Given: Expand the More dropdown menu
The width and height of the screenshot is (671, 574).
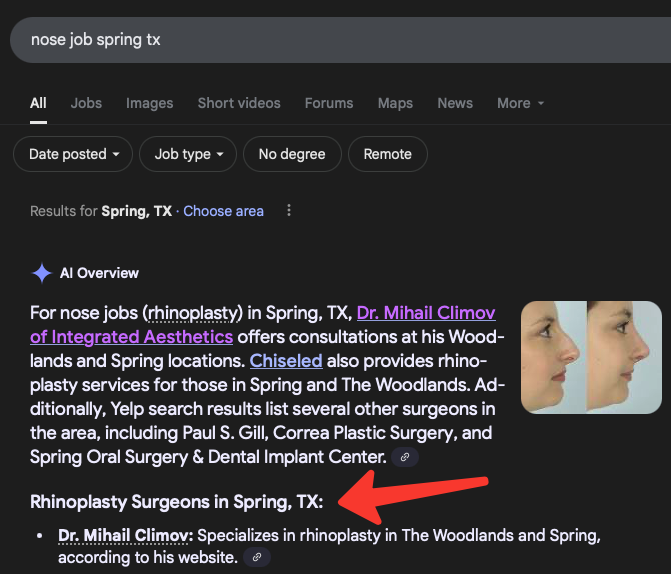Looking at the screenshot, I should [x=520, y=103].
